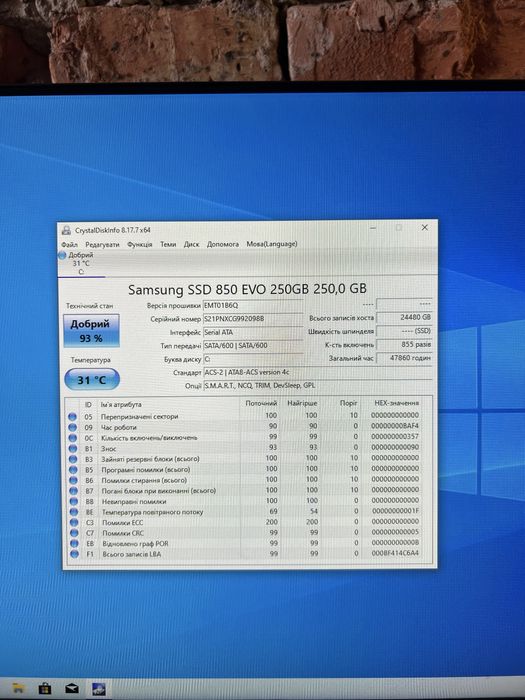Image resolution: width=525 pixels, height=700 pixels.
Task: Click status dot for EB Відновлено граф POR
Action: coord(74,544)
